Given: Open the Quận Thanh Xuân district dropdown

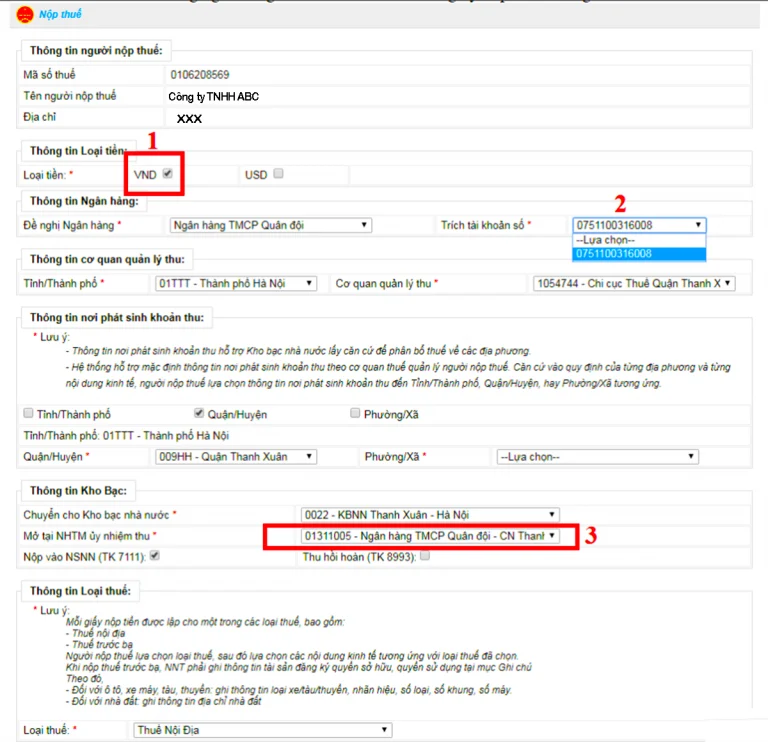Looking at the screenshot, I should 236,457.
